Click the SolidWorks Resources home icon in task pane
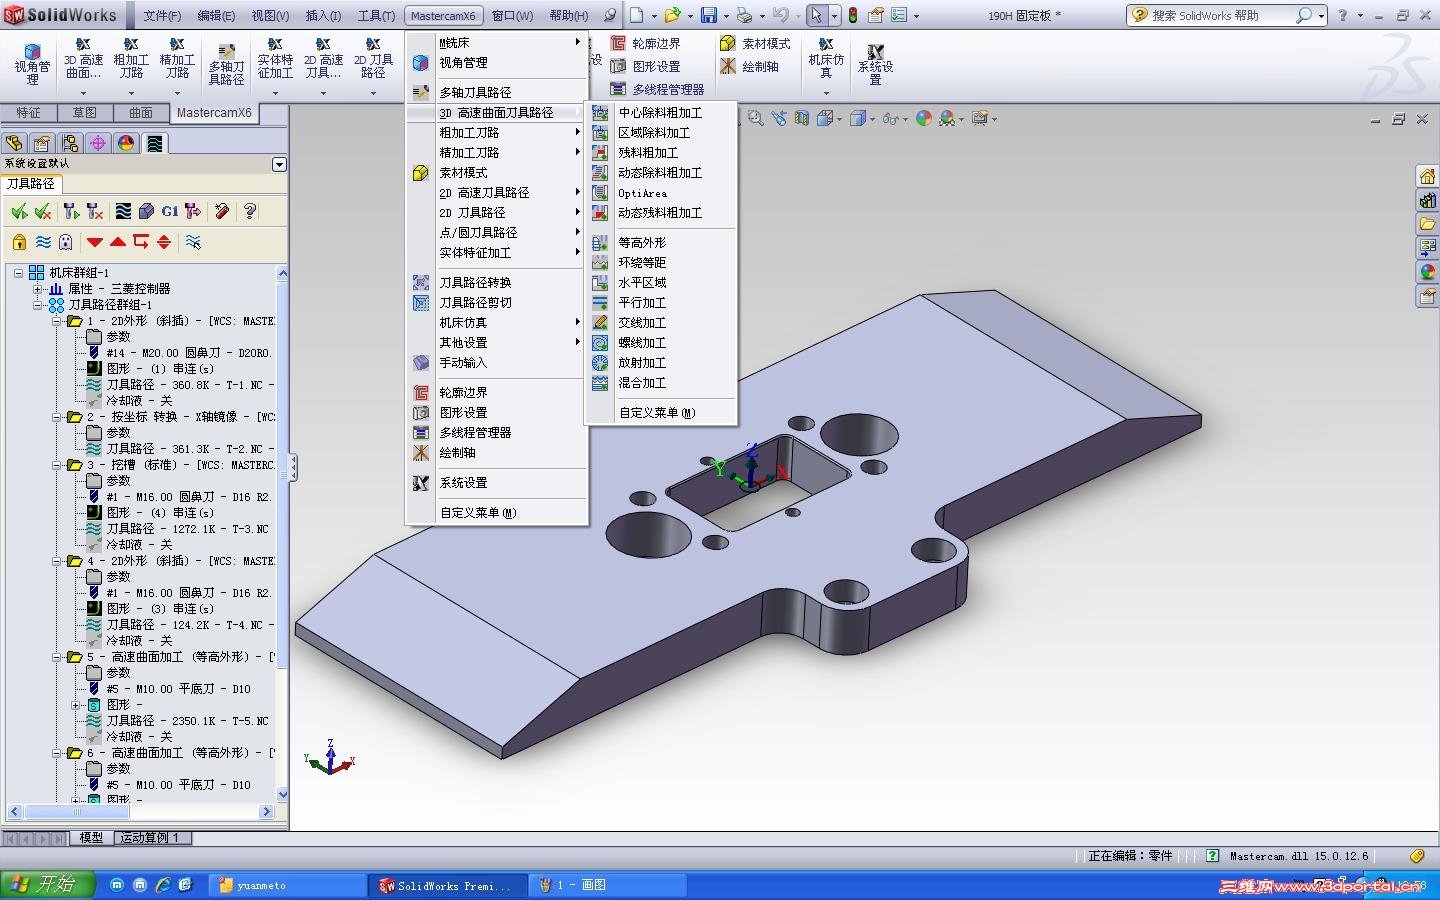This screenshot has height=900, width=1440. pos(1427,177)
